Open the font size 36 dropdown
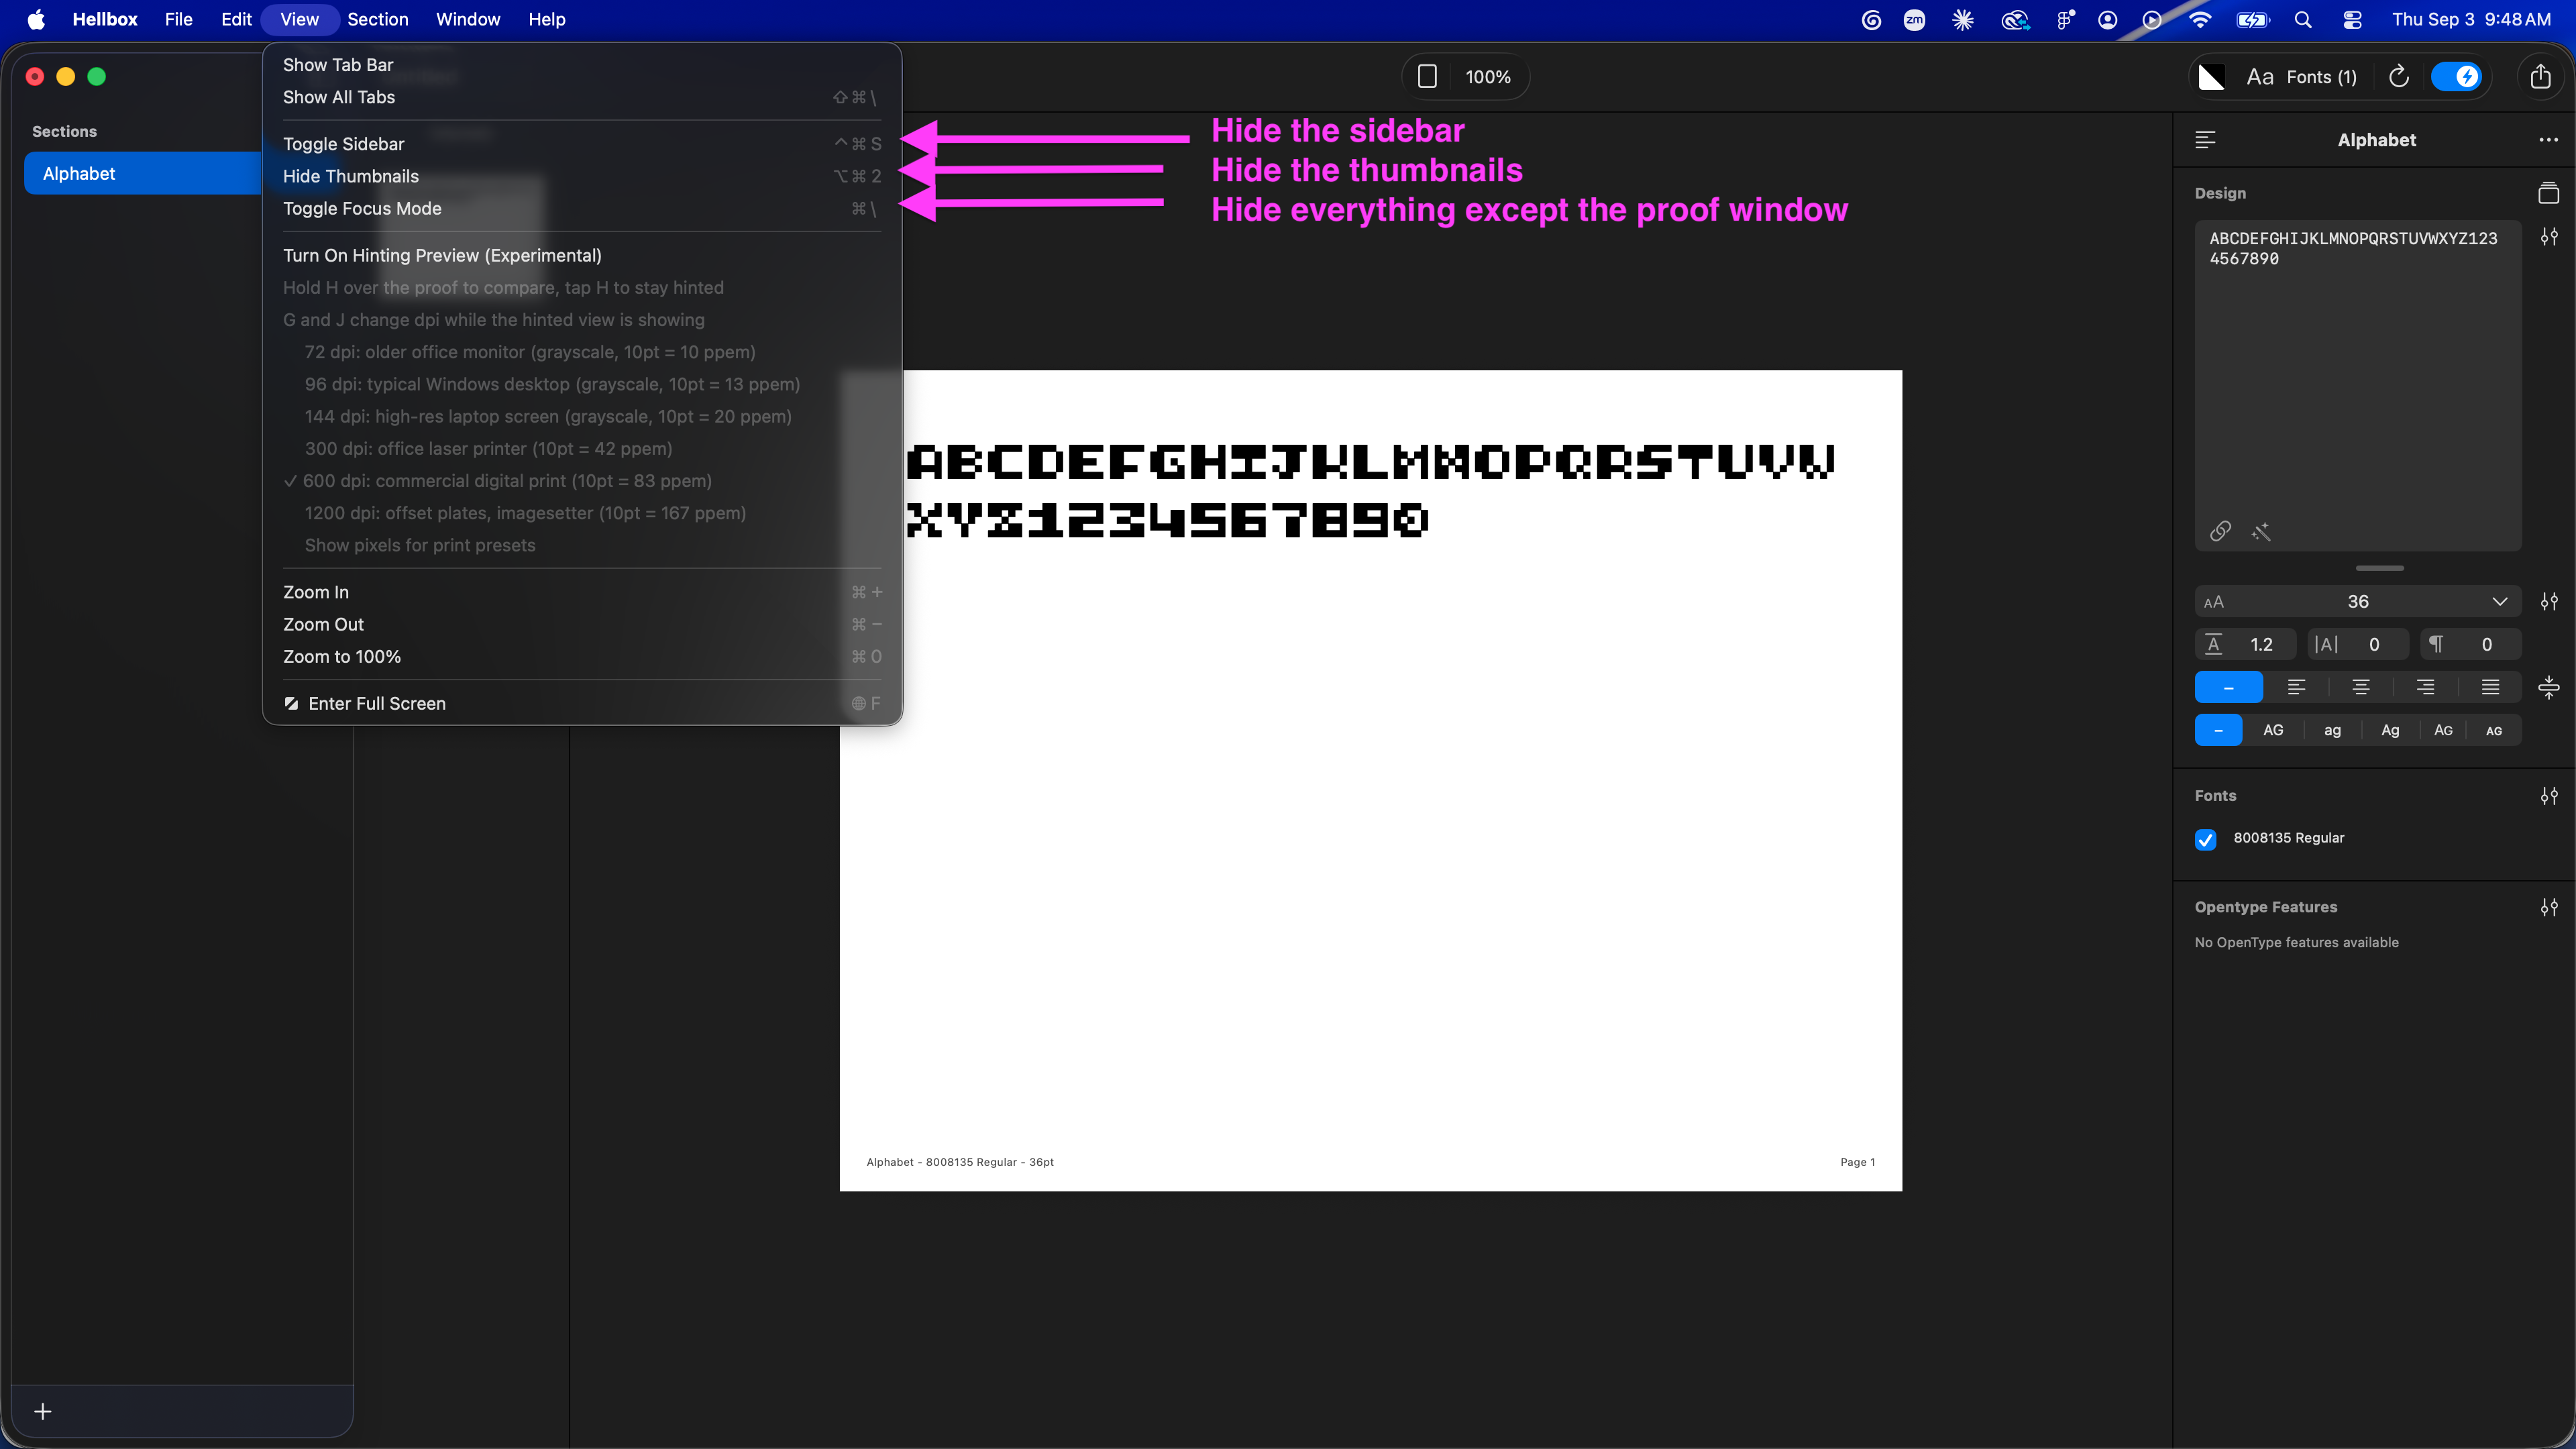 [x=2358, y=602]
